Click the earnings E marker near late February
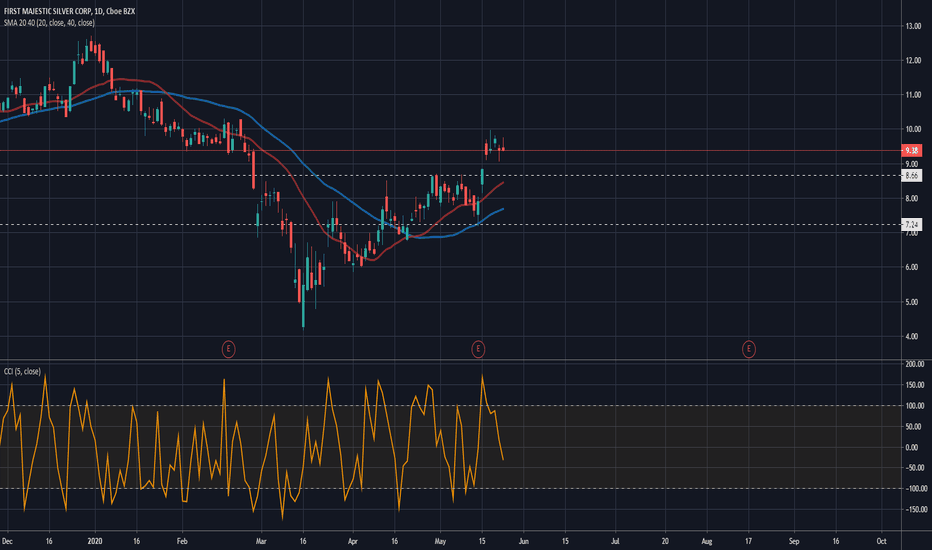Viewport: 932px width, 550px height. tap(228, 349)
